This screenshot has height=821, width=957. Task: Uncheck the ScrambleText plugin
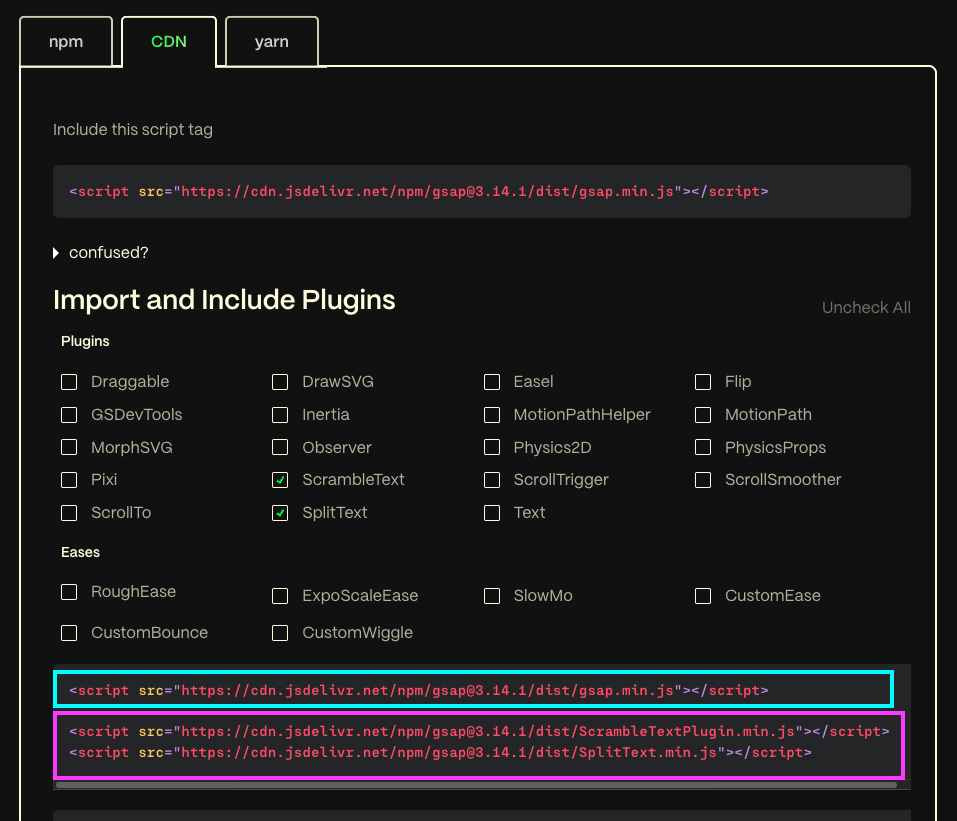pyautogui.click(x=281, y=480)
